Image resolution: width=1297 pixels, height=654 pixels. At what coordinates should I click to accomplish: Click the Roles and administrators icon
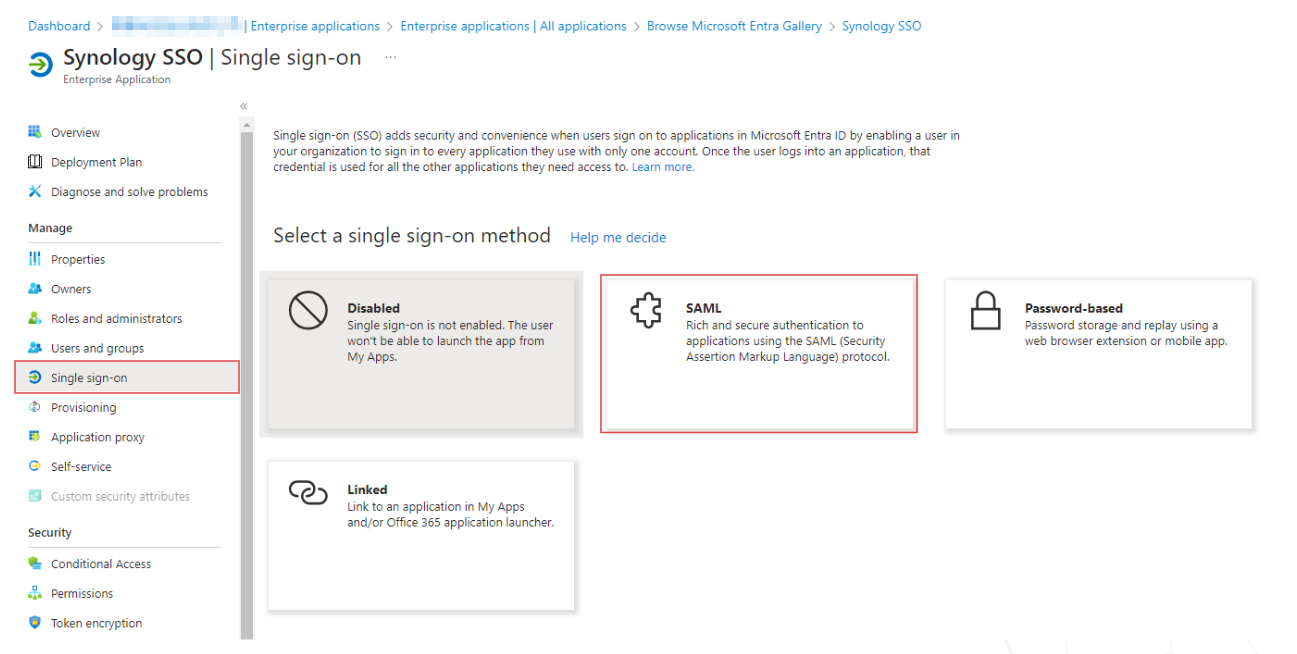click(x=35, y=318)
